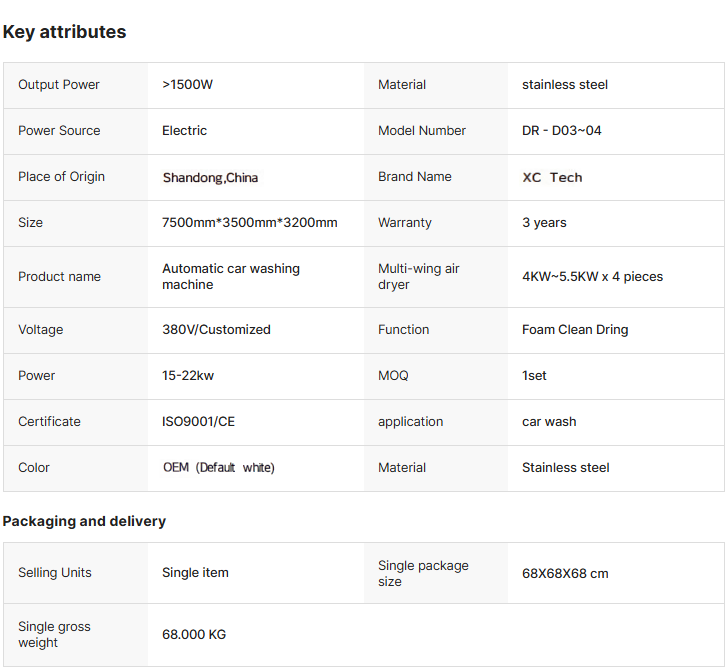Select the Automatic car washing machine text

[x=231, y=277]
